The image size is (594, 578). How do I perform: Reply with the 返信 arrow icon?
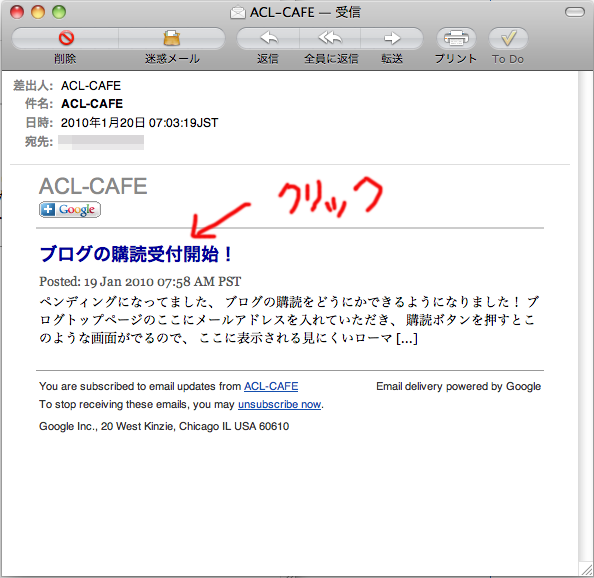click(268, 38)
